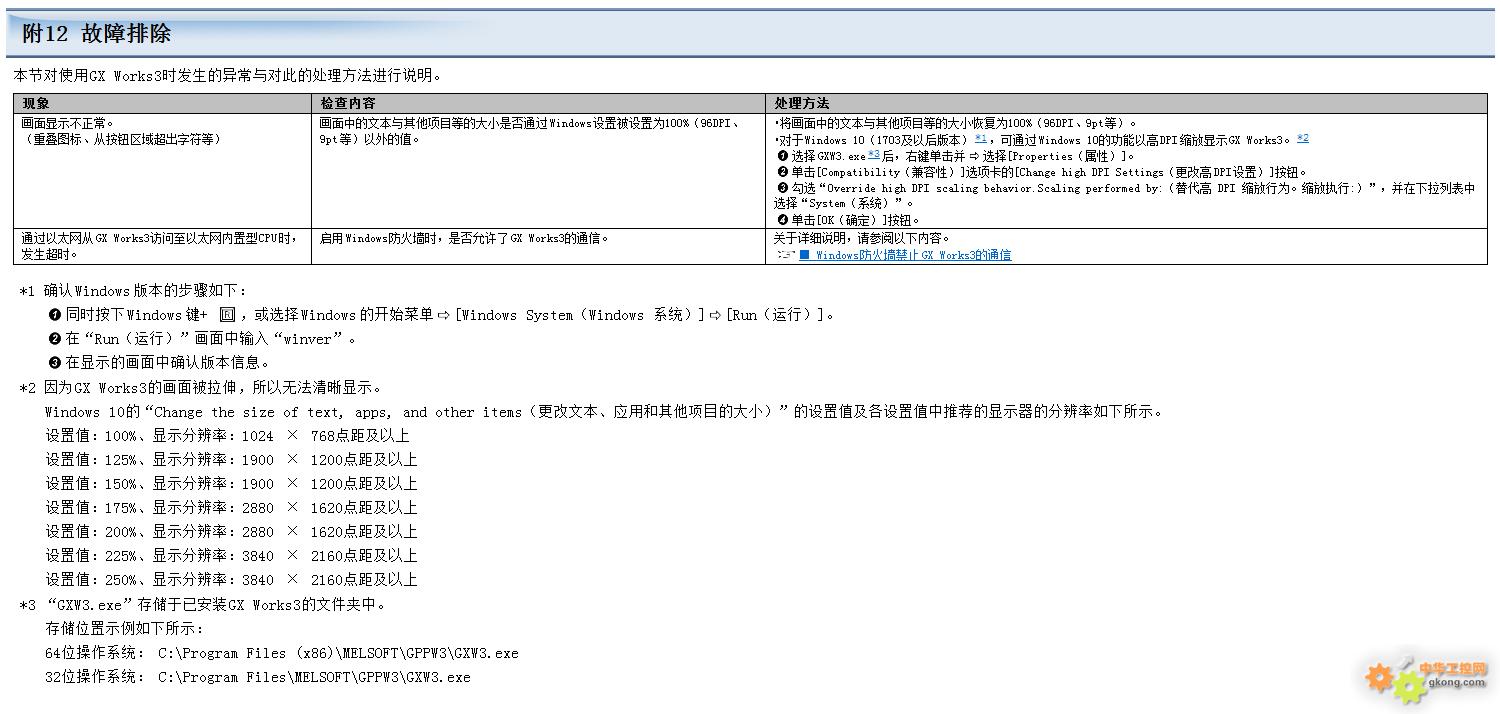
Task: Click the 设置值:175% resolution line
Action: (231, 508)
